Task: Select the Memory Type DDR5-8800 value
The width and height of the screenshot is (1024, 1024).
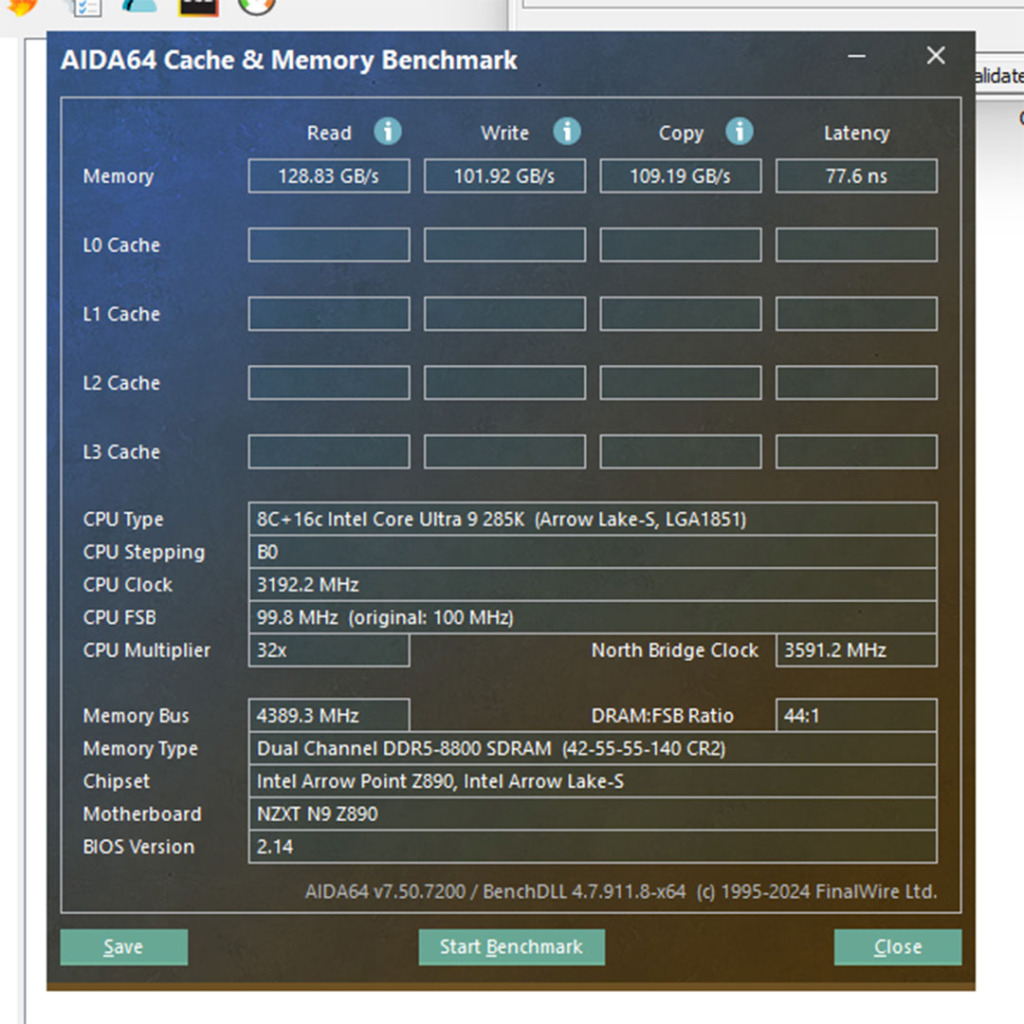Action: coord(593,748)
